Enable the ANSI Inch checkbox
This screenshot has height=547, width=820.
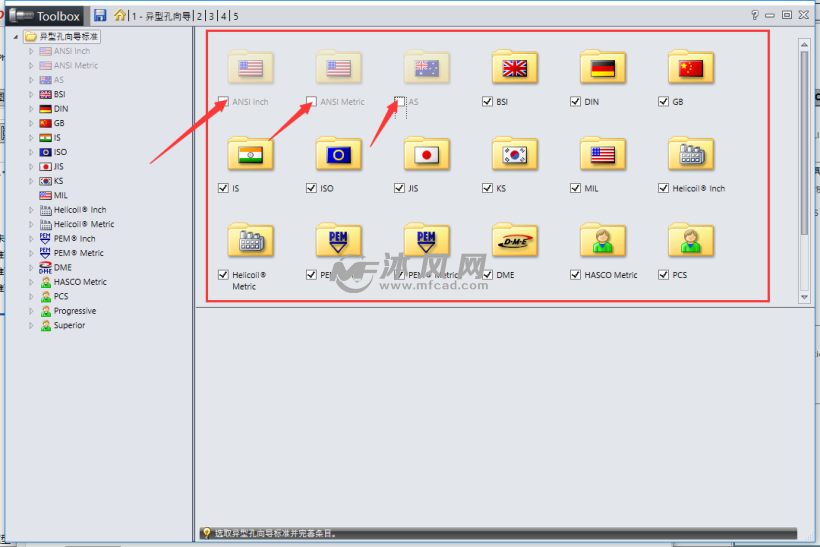[223, 101]
